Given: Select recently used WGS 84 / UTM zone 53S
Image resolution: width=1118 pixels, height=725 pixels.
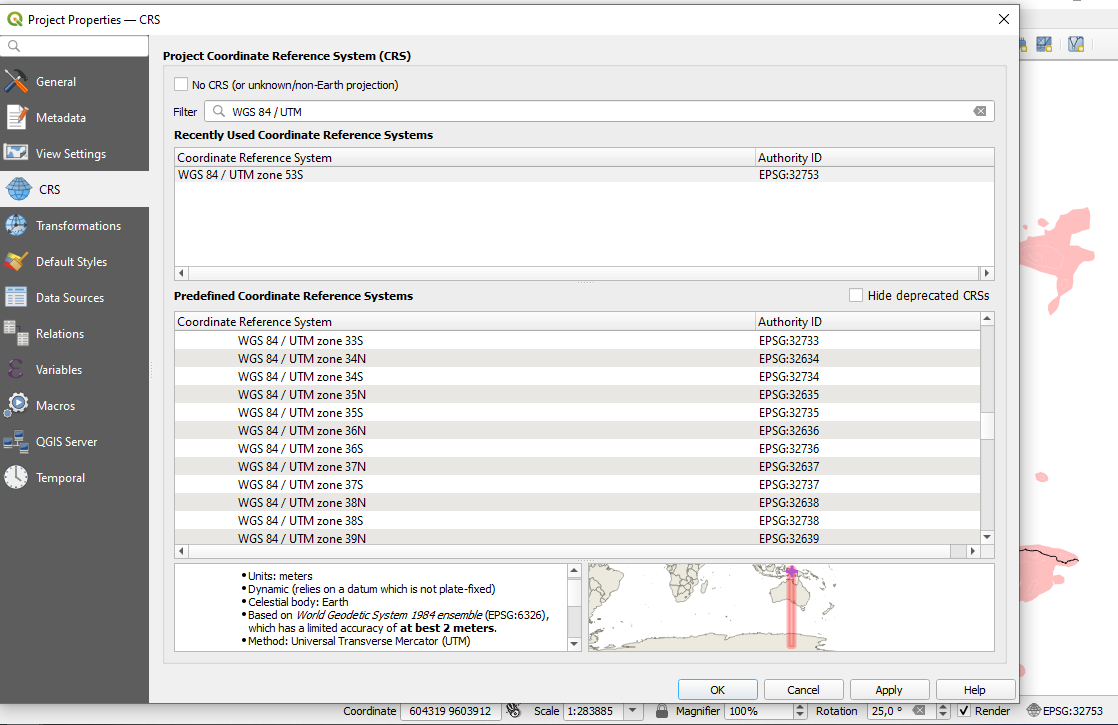Looking at the screenshot, I should coord(584,175).
